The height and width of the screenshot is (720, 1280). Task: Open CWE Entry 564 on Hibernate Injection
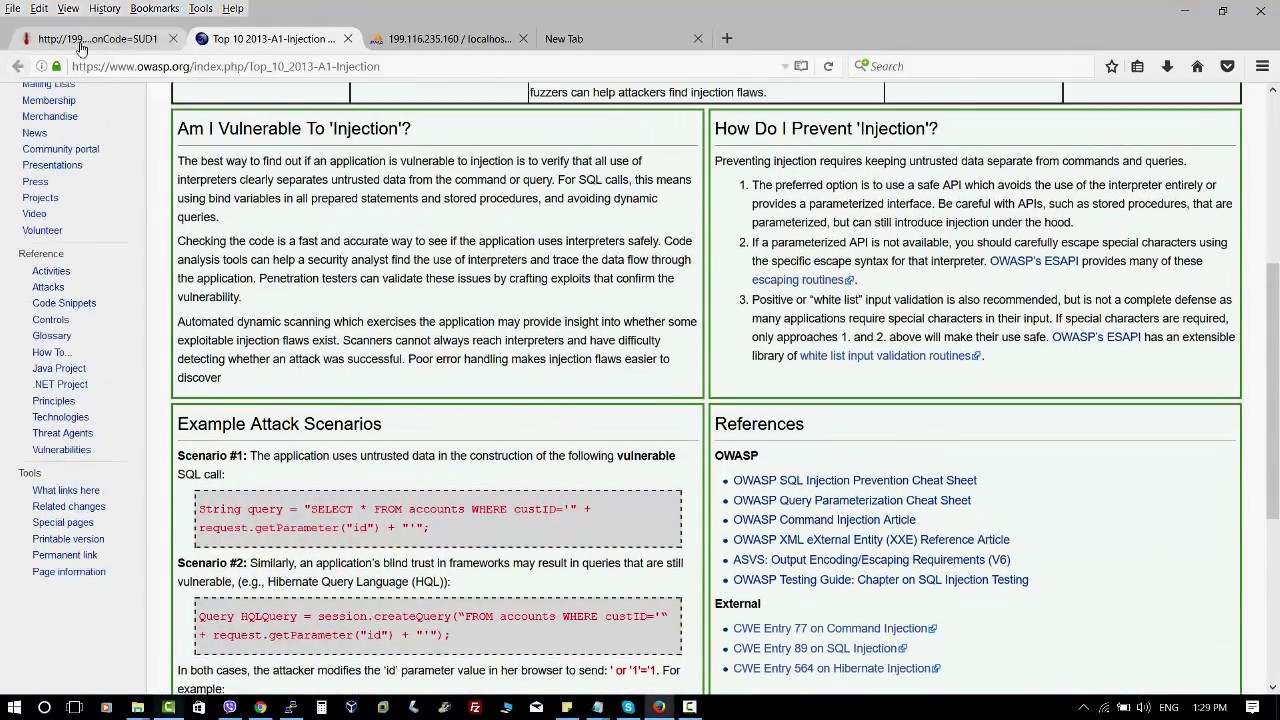[x=836, y=668]
